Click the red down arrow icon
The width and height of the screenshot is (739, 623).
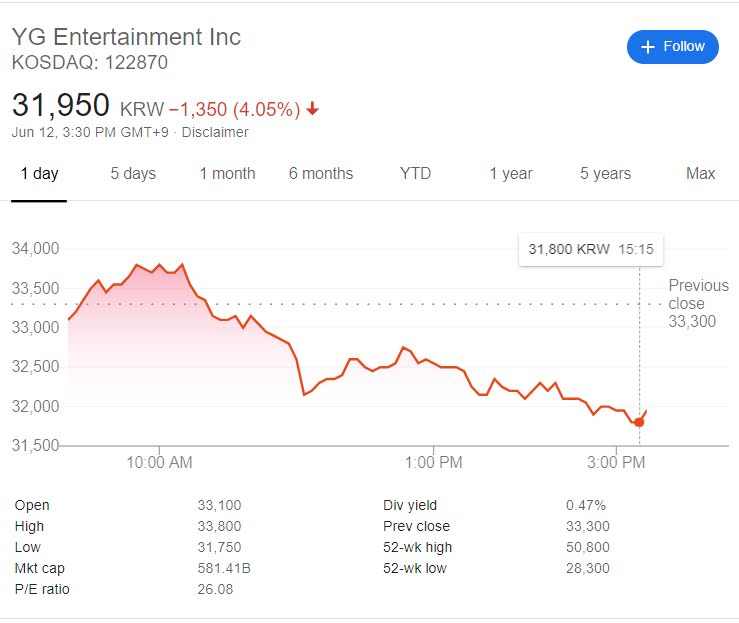click(x=313, y=108)
